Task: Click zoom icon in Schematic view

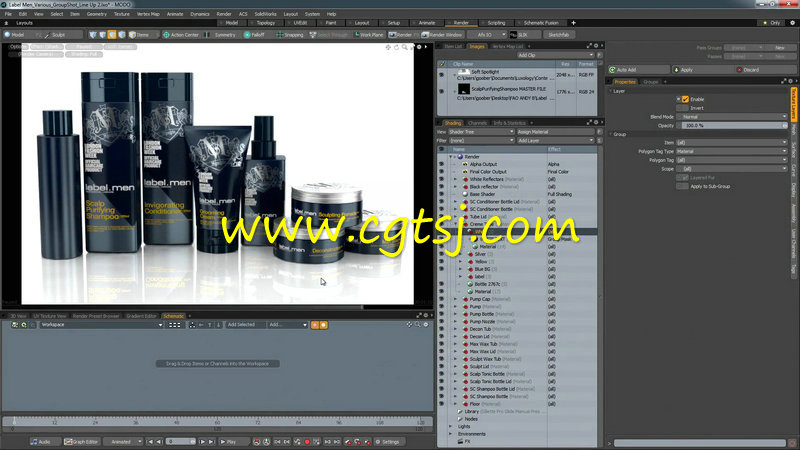Action: 417,324
